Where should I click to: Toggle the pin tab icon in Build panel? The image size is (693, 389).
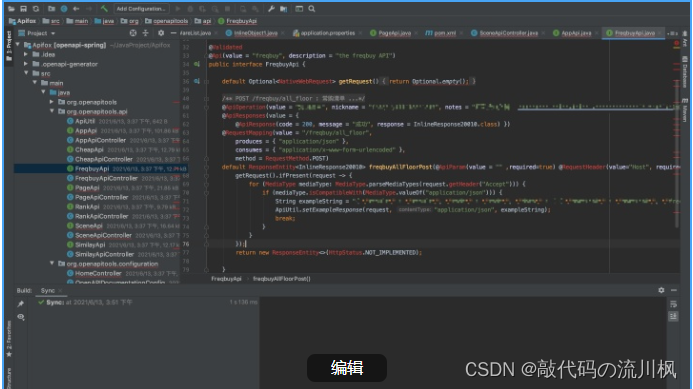[21, 304]
